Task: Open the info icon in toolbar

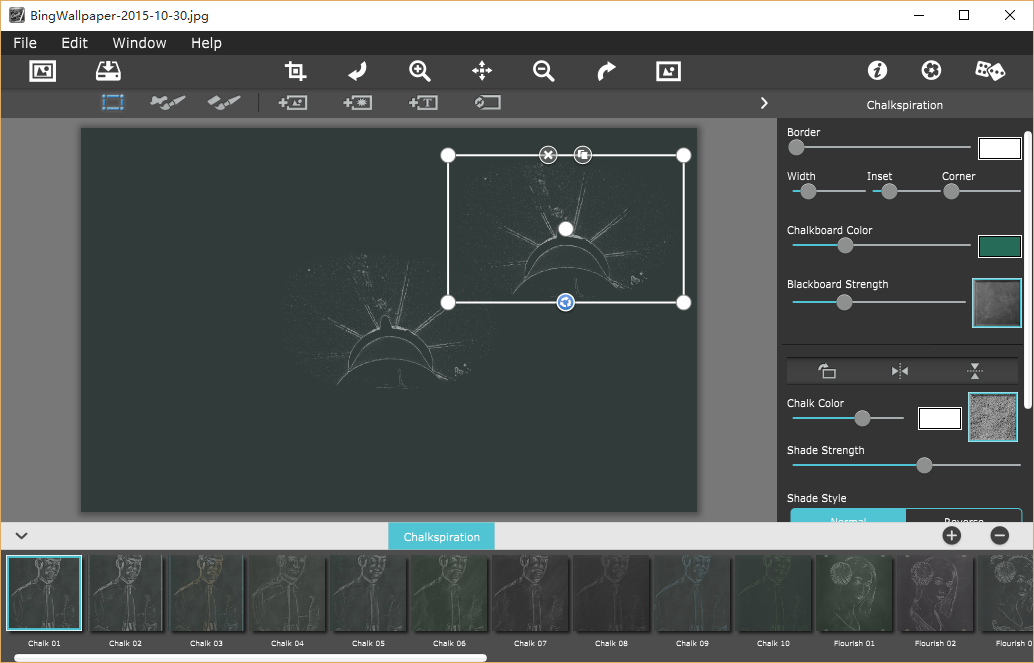Action: coord(877,71)
